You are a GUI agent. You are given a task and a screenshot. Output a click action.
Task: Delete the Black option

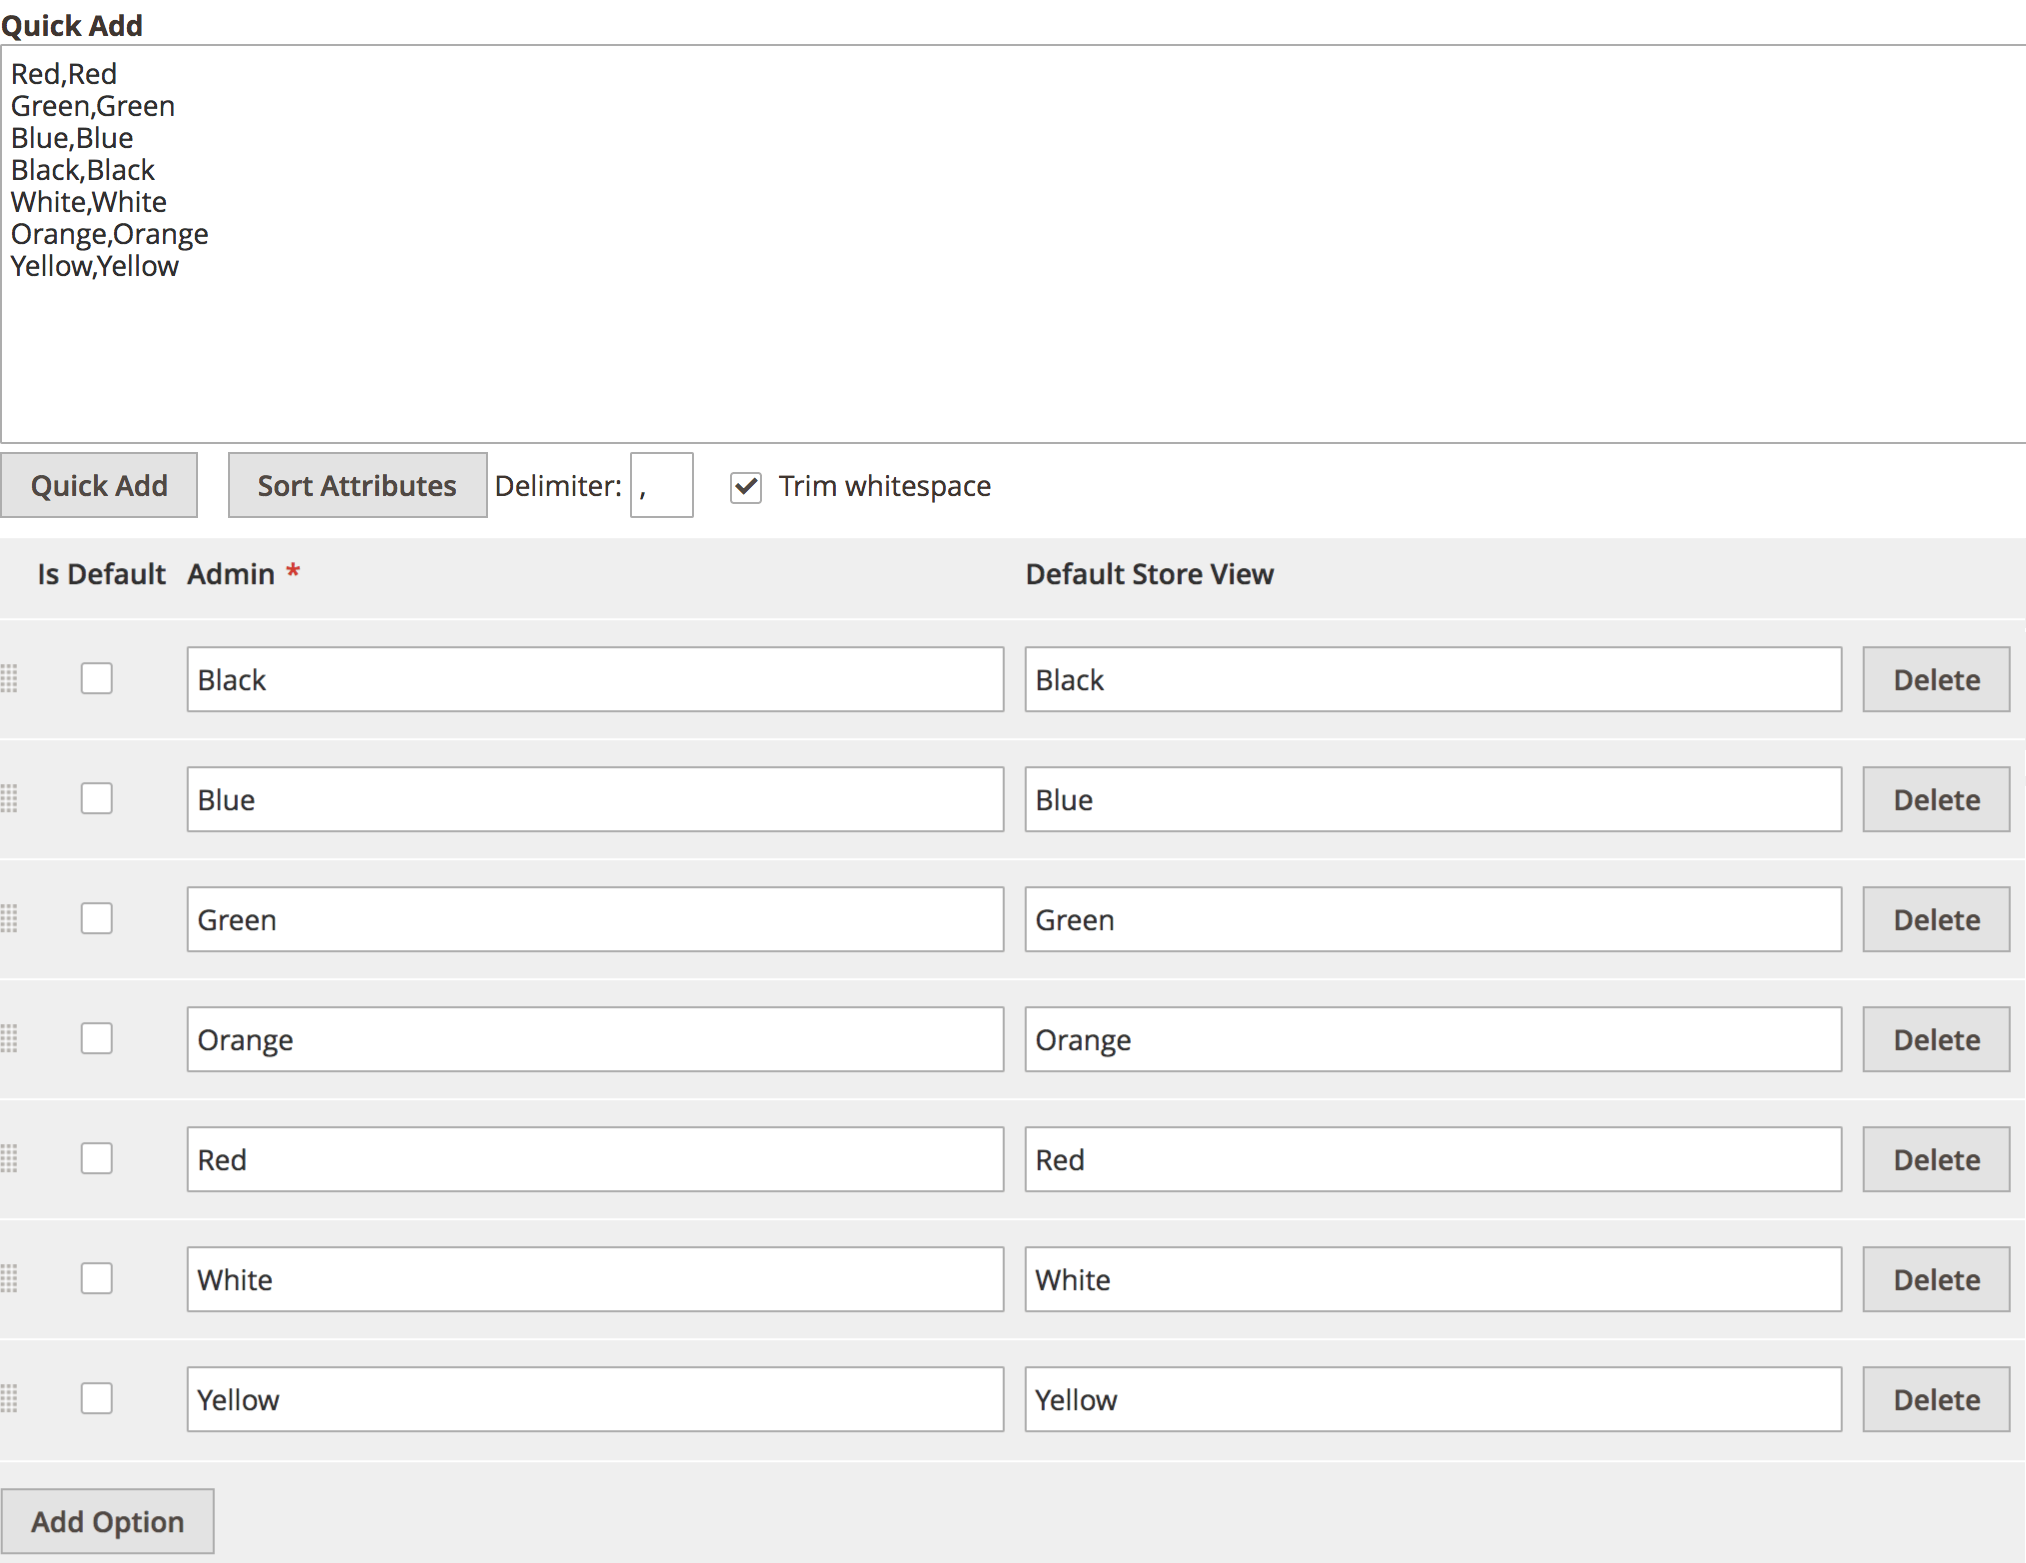(x=1936, y=679)
